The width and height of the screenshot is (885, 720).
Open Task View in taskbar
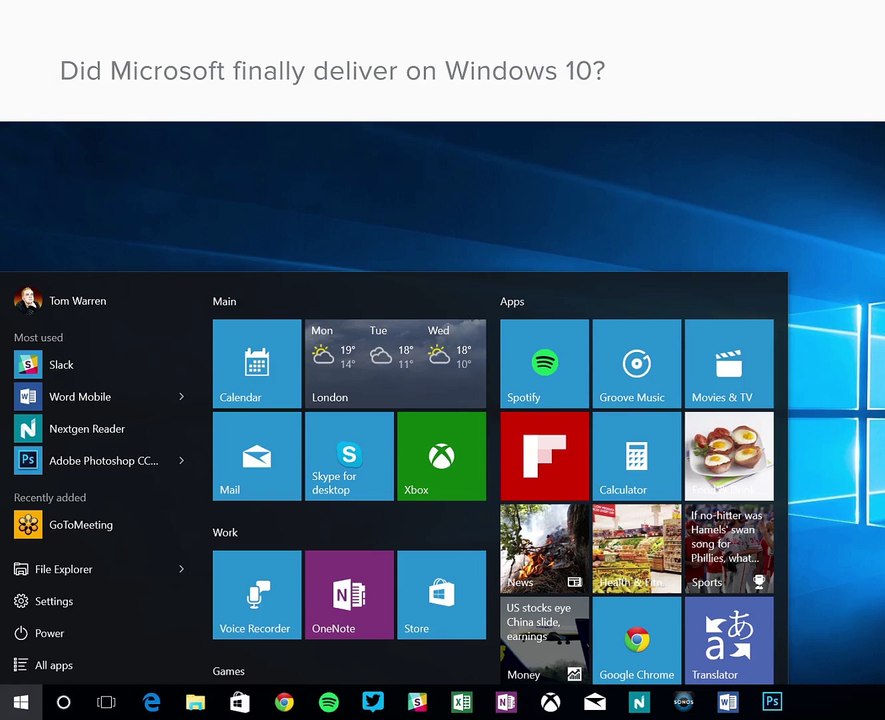pyautogui.click(x=106, y=702)
